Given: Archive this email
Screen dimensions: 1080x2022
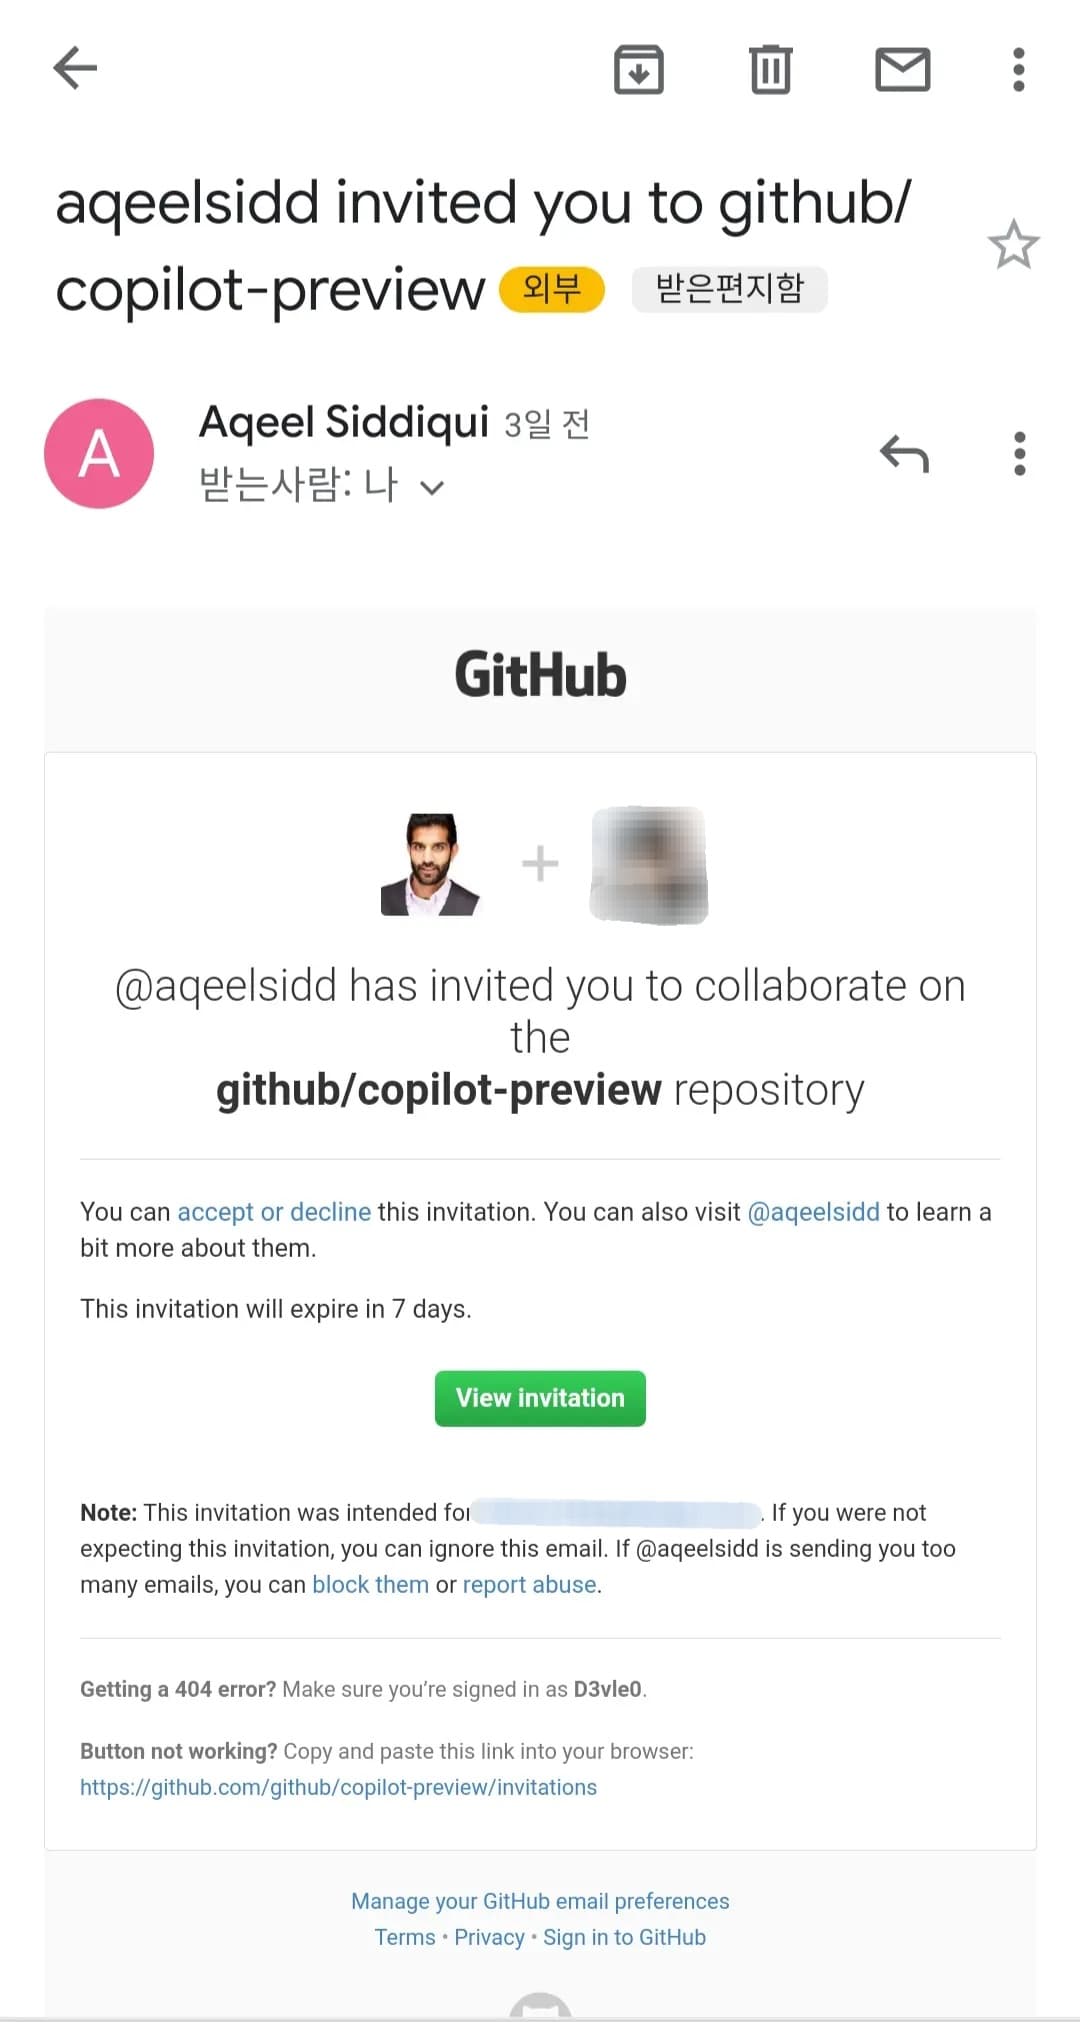Looking at the screenshot, I should (x=639, y=70).
